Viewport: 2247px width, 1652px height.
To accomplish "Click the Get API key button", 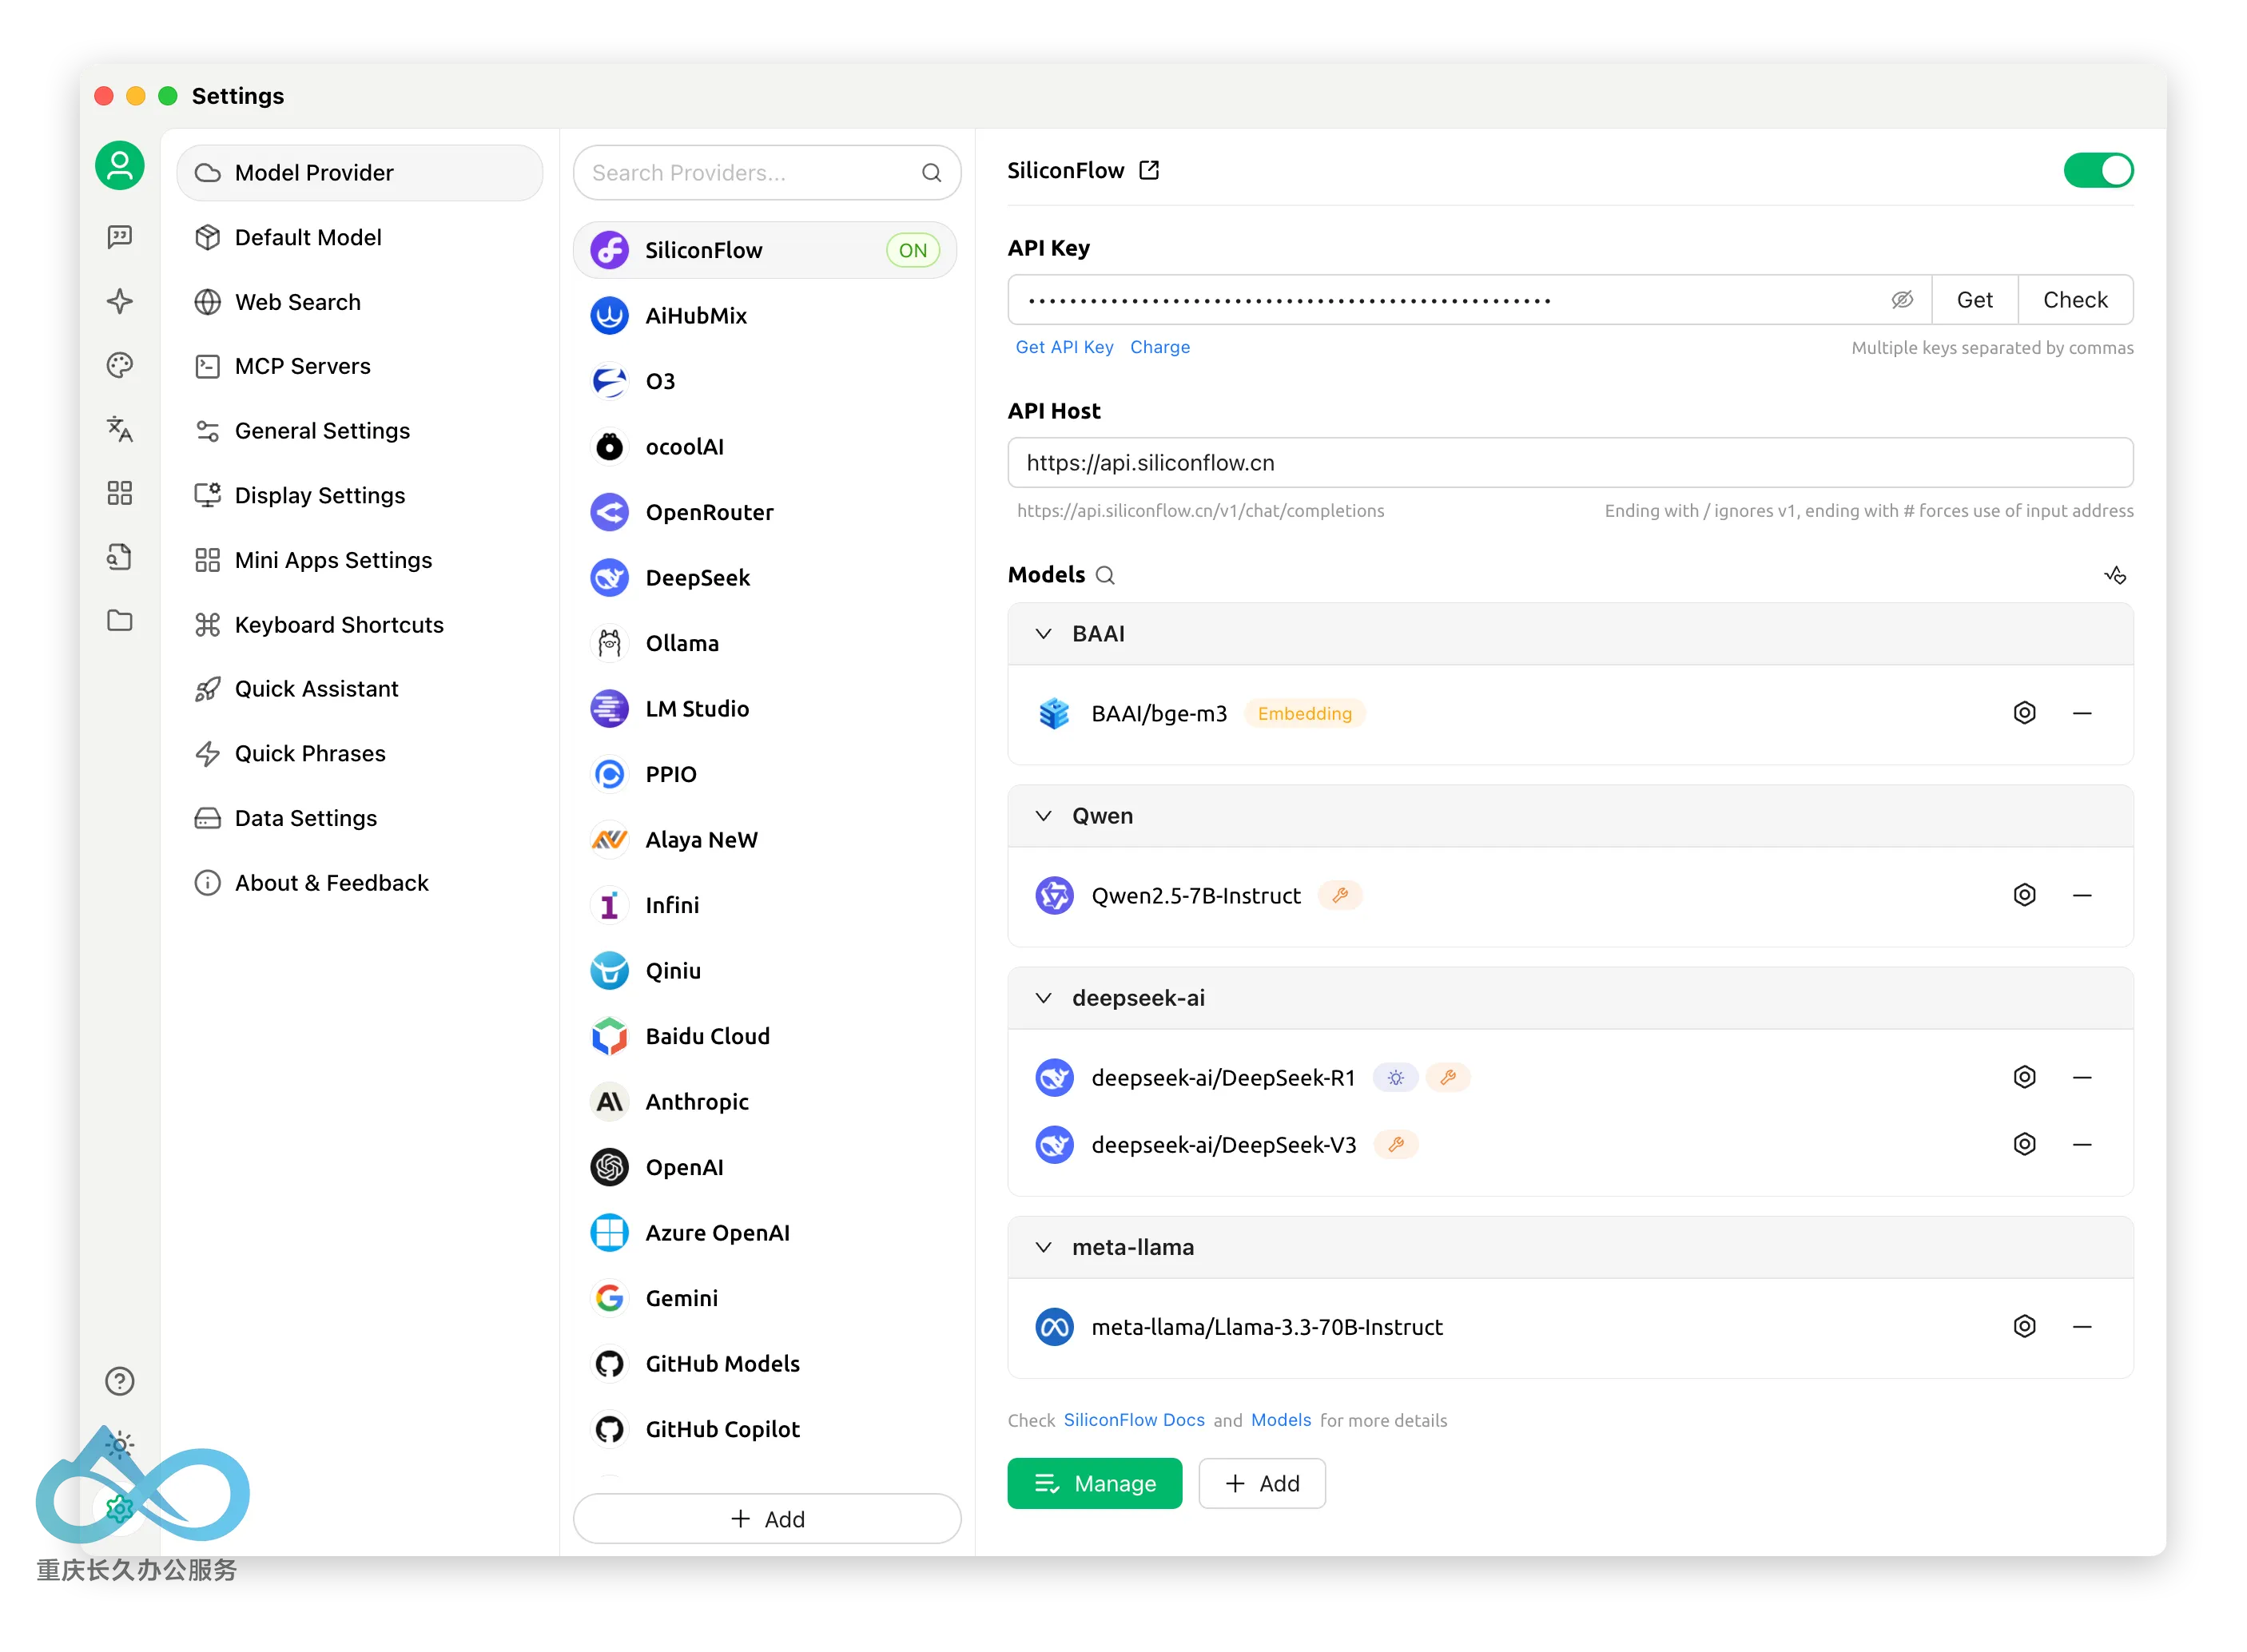I will [x=1974, y=300].
